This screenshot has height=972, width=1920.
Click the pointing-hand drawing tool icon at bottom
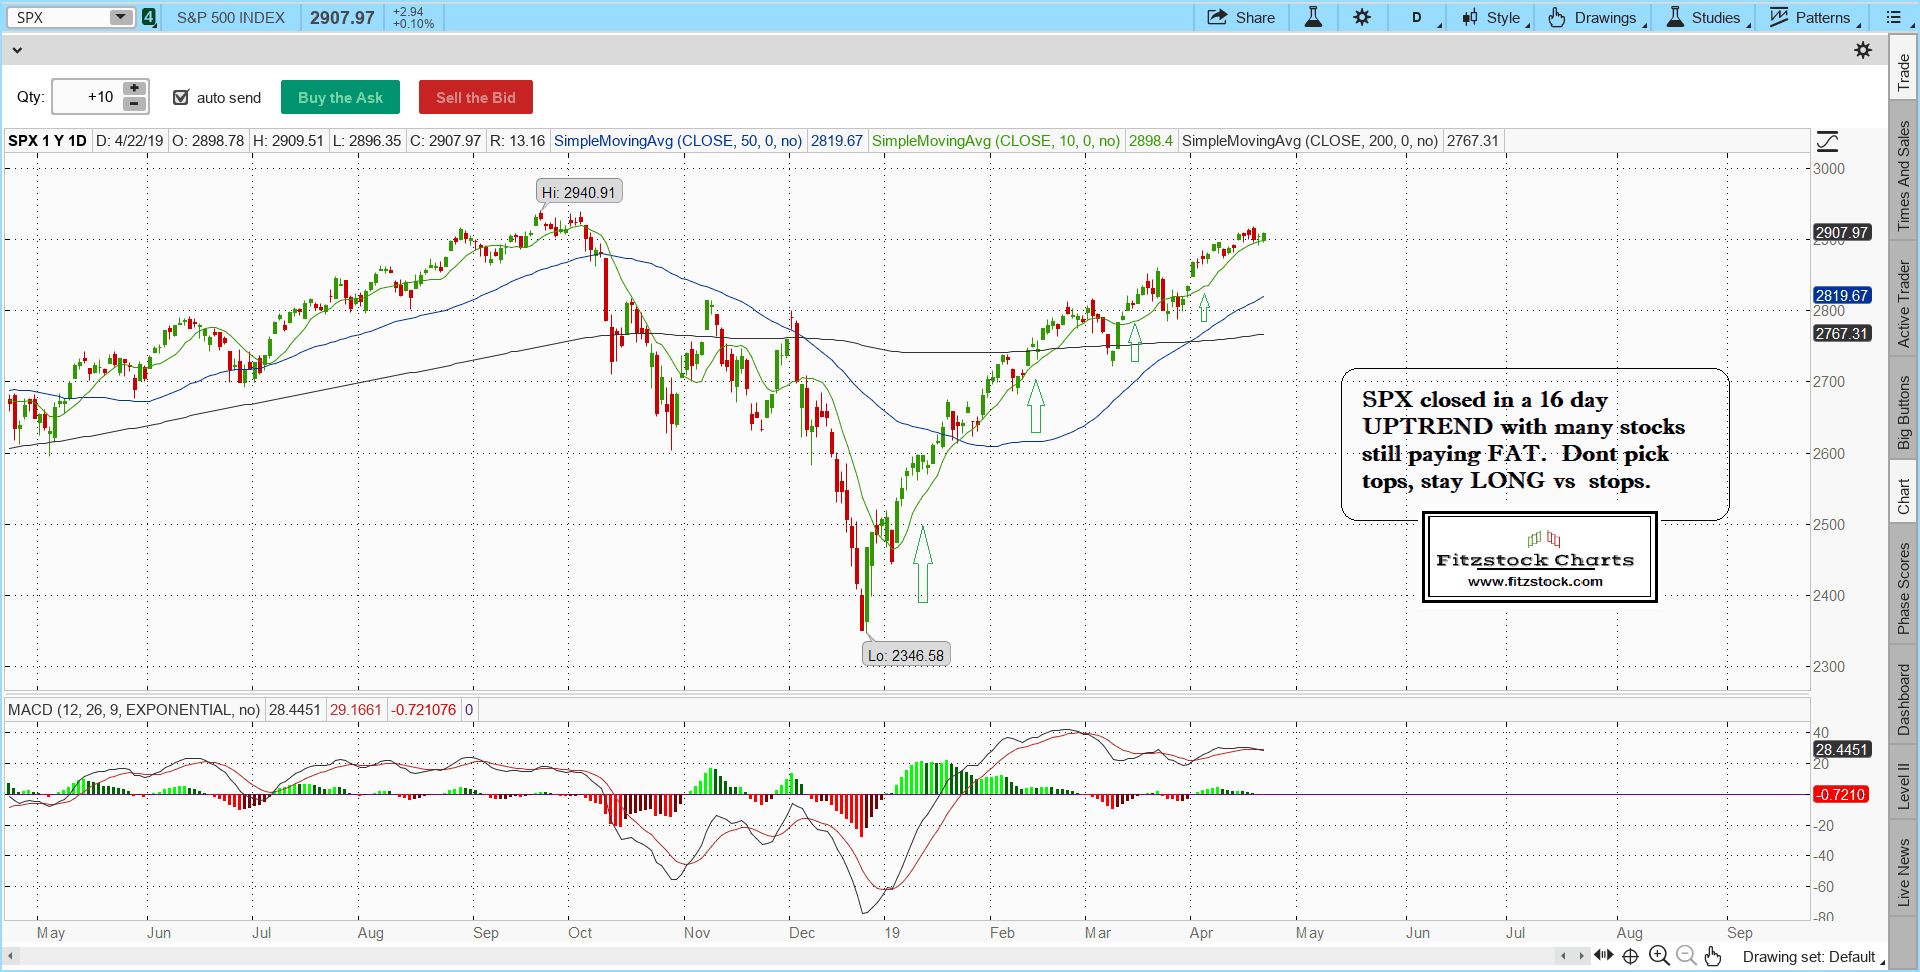pos(1713,956)
